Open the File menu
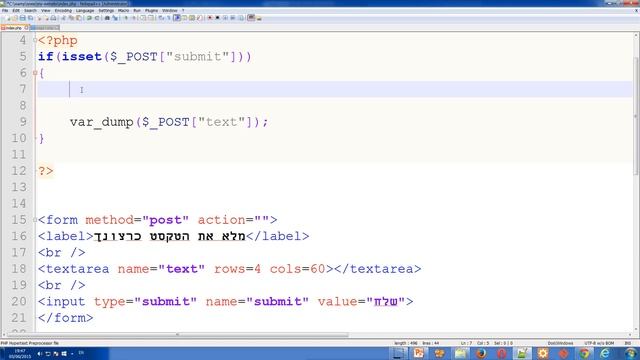 pos(5,11)
